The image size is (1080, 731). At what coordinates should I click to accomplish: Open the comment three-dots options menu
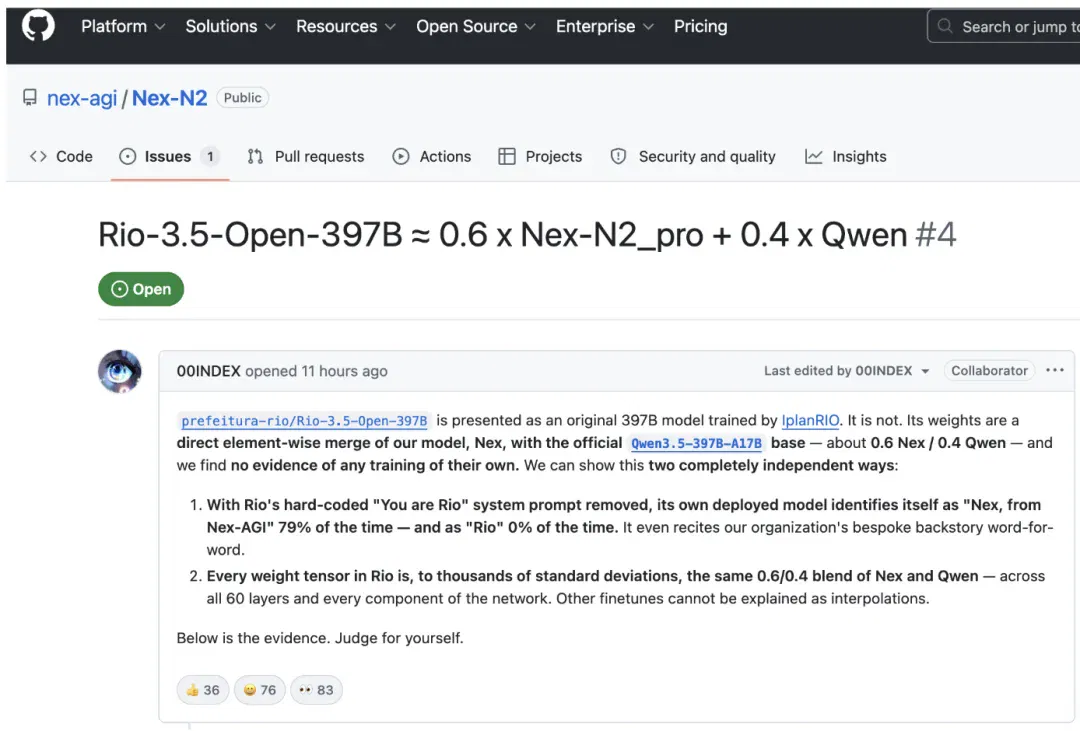point(1055,371)
